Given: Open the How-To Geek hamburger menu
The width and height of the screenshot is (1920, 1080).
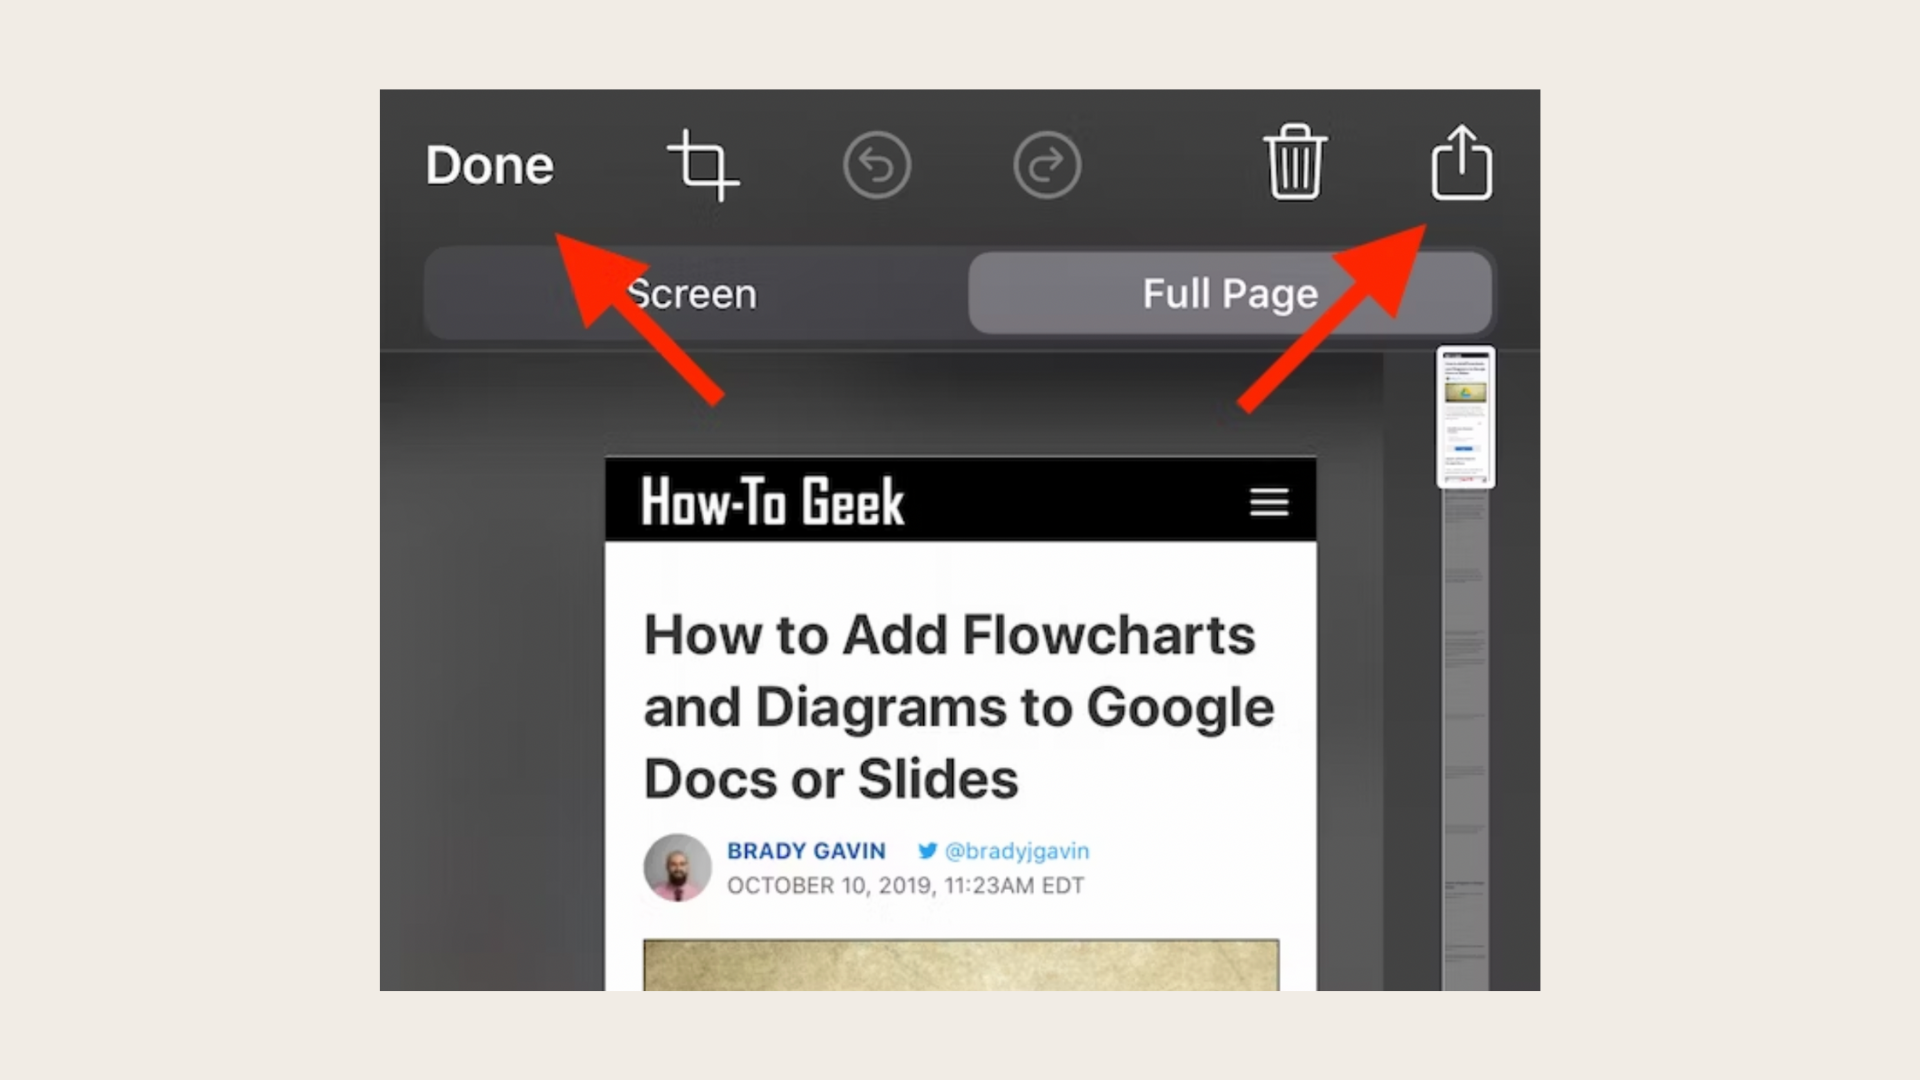Looking at the screenshot, I should [1269, 502].
